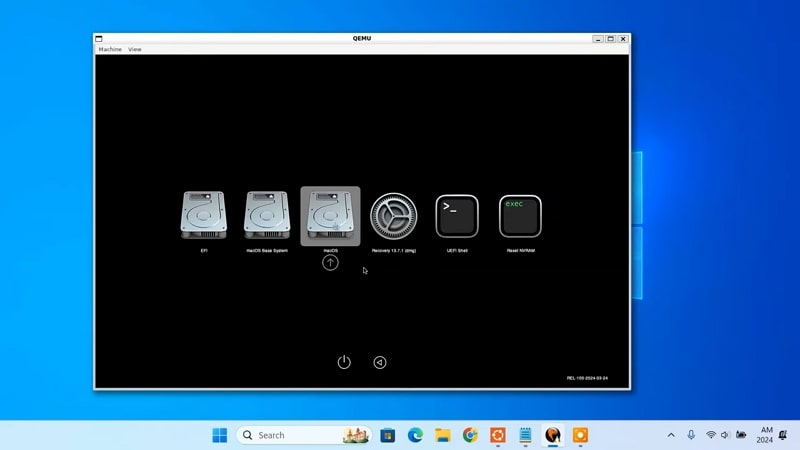The image size is (800, 450).
Task: Minimize the QEMU window
Action: tap(598, 39)
